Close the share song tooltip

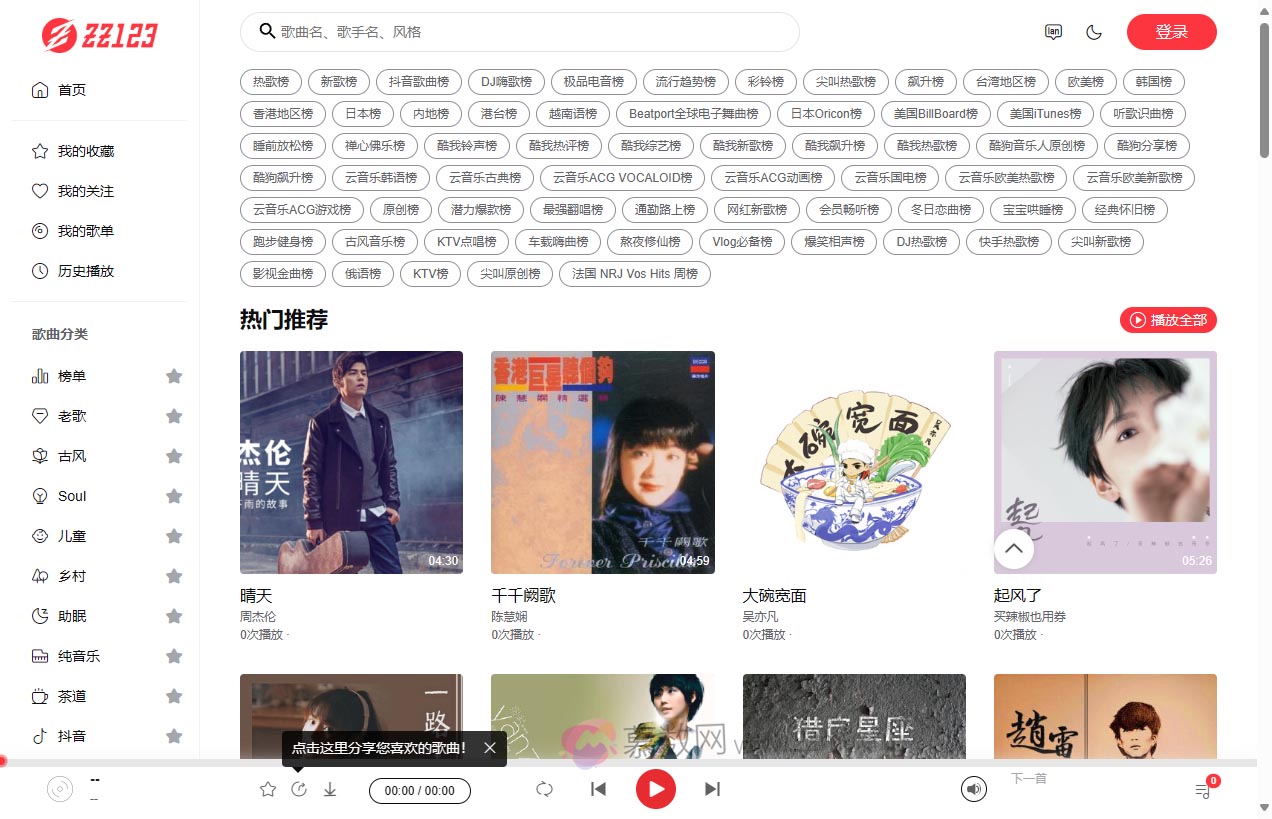(x=490, y=747)
